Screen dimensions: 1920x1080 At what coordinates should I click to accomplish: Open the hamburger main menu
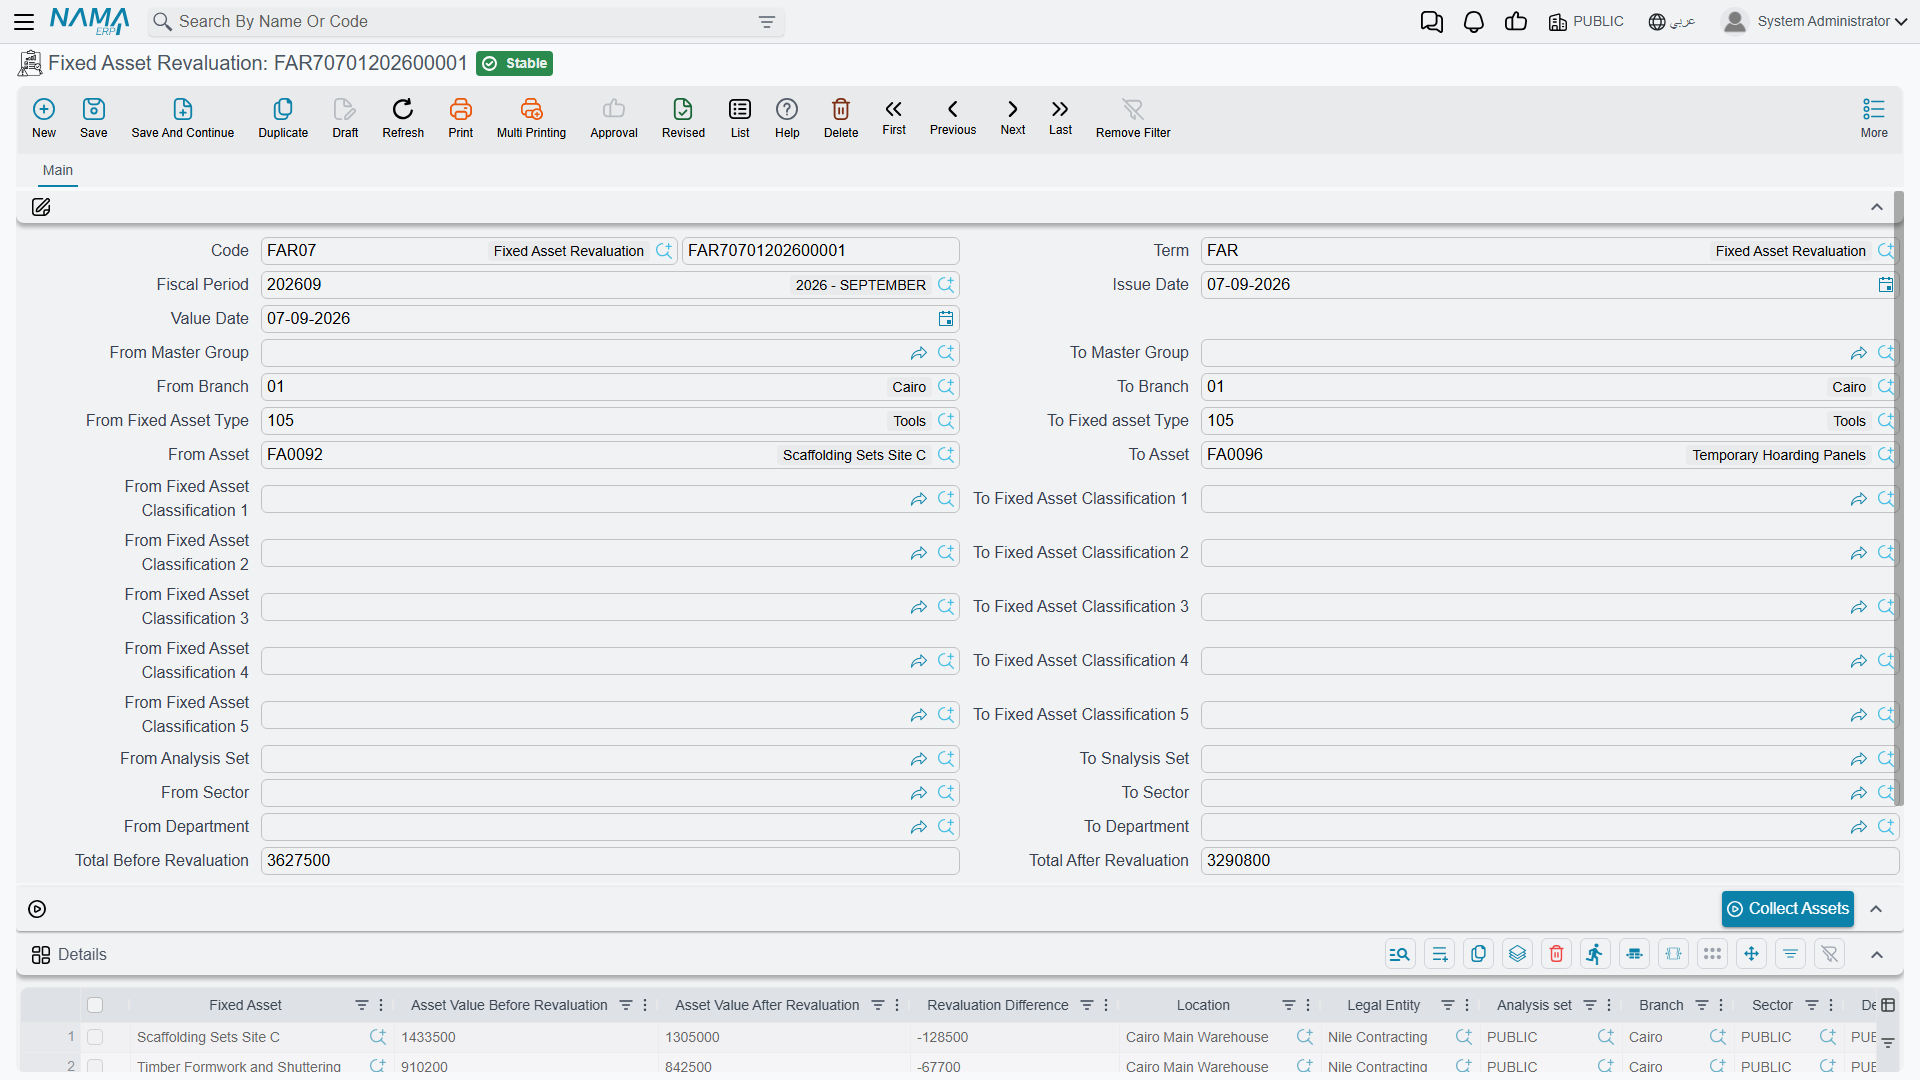[24, 21]
